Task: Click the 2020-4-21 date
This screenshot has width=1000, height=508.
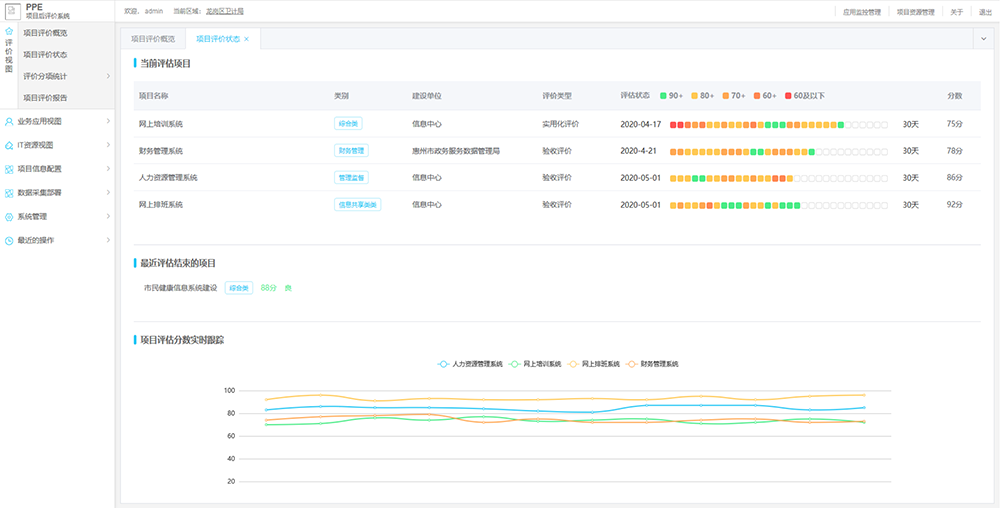Action: coord(638,151)
